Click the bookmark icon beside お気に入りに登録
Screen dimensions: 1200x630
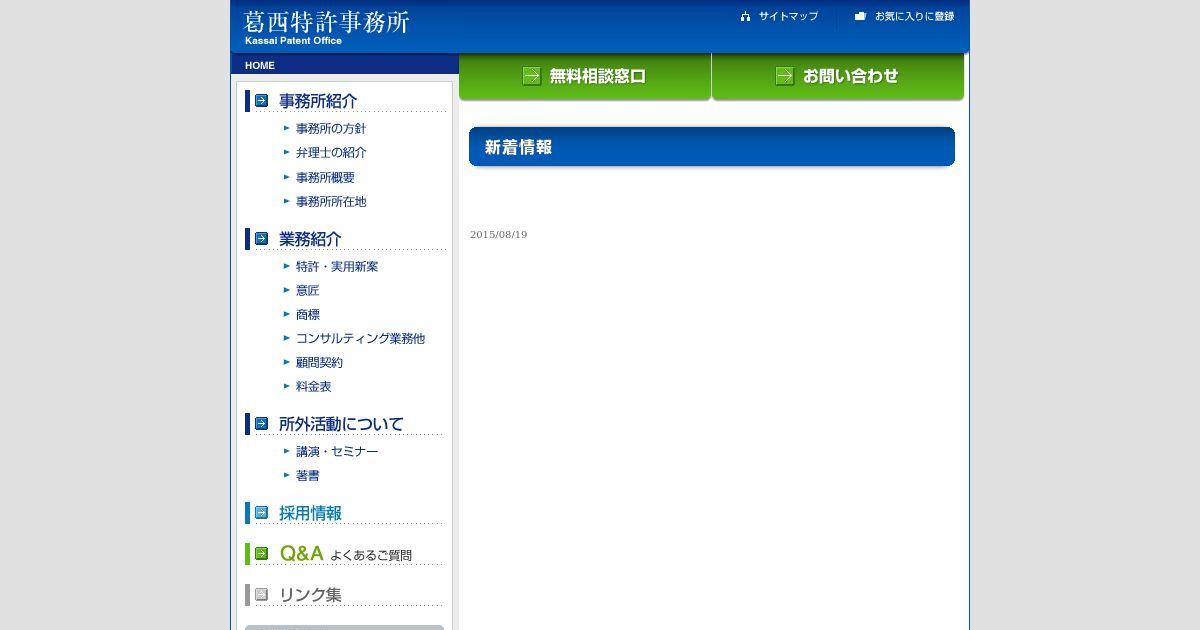point(860,16)
